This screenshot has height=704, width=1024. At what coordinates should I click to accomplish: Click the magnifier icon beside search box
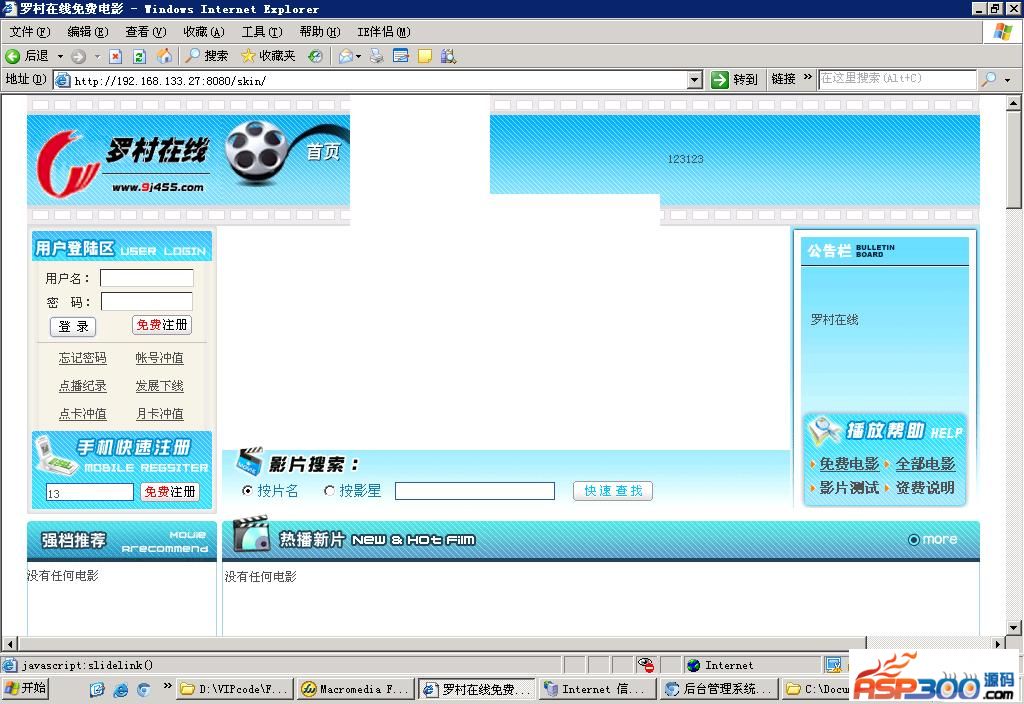tap(989, 79)
